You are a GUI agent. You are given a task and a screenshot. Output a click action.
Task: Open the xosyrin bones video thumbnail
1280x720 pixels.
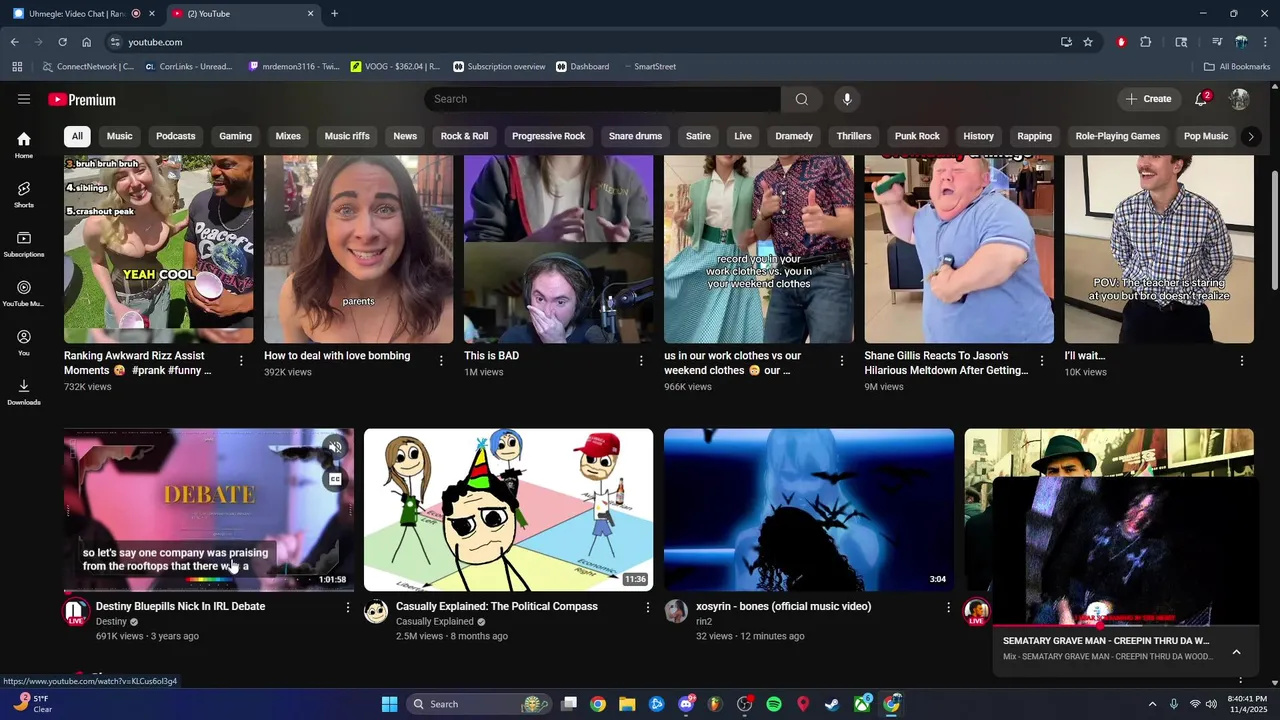(x=809, y=510)
